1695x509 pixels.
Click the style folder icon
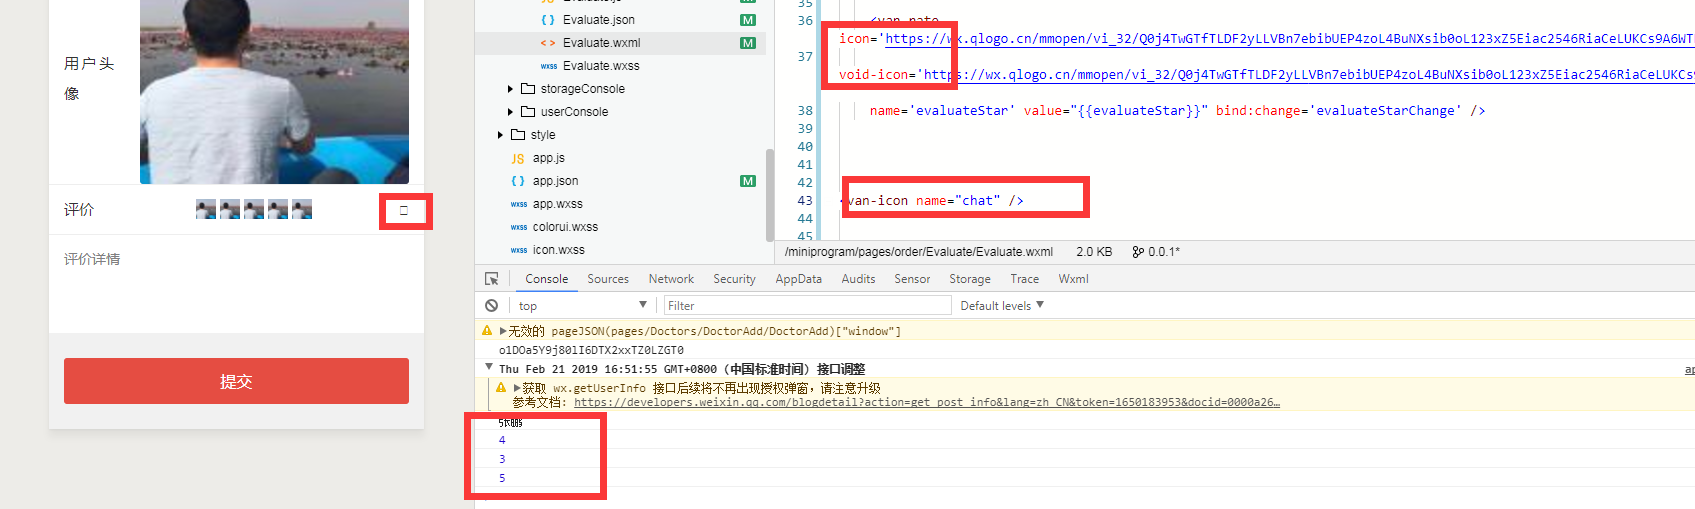[x=518, y=135]
